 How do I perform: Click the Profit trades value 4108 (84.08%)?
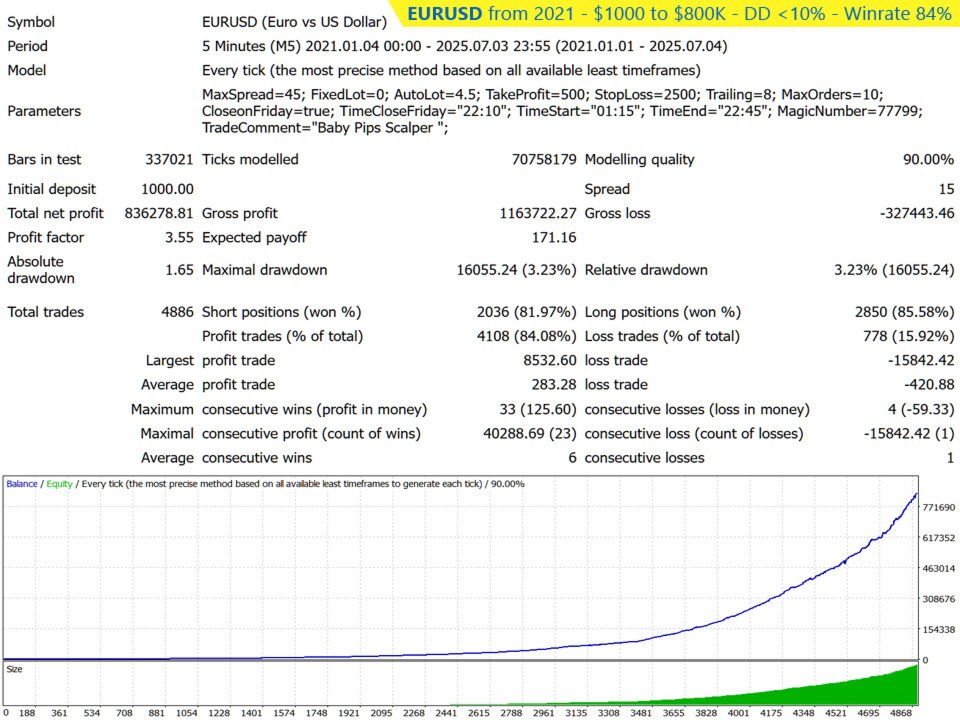click(x=527, y=336)
